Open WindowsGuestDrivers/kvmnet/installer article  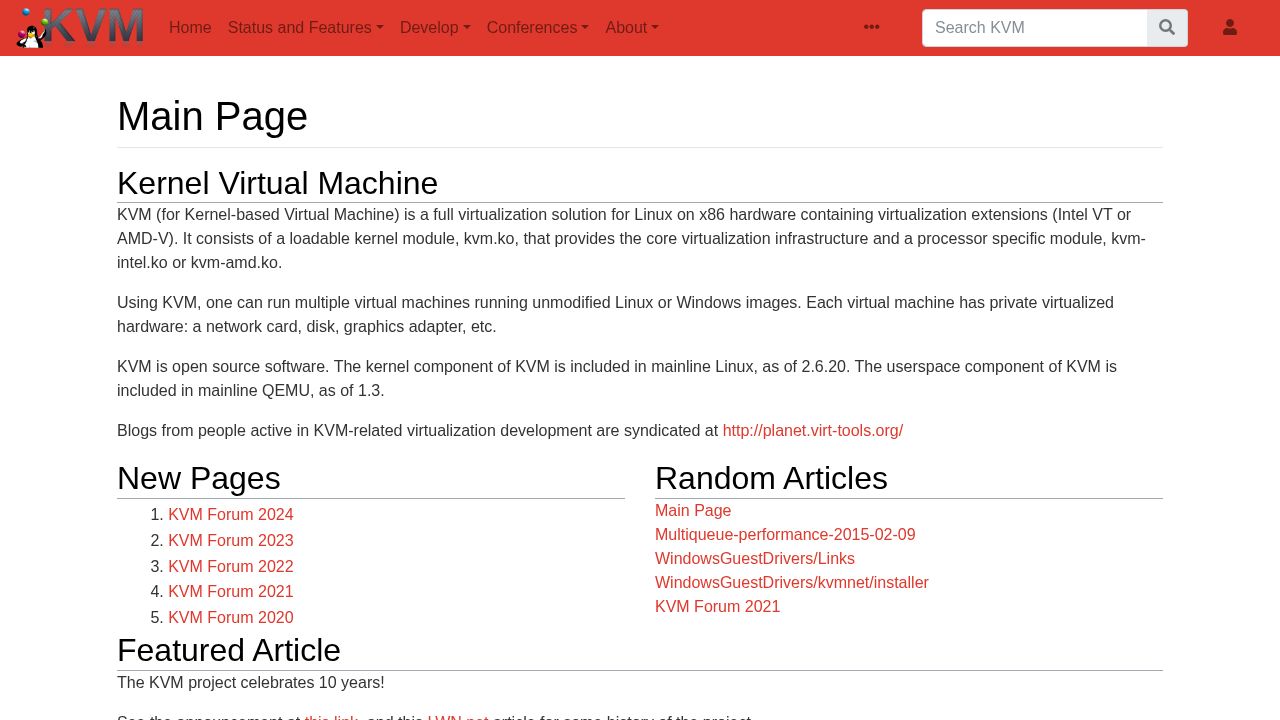[792, 583]
